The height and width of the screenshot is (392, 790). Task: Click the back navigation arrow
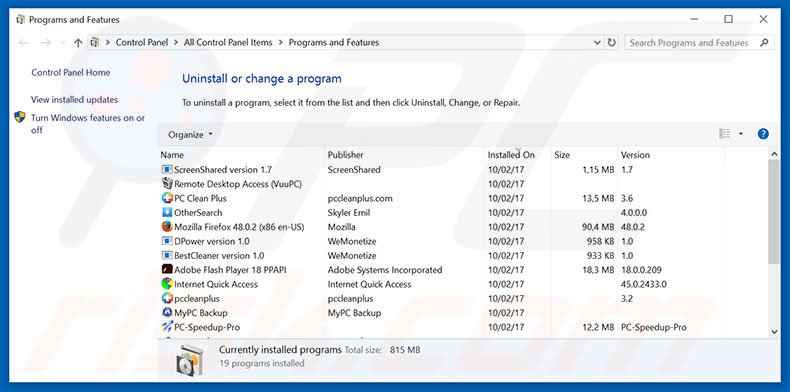[x=23, y=43]
